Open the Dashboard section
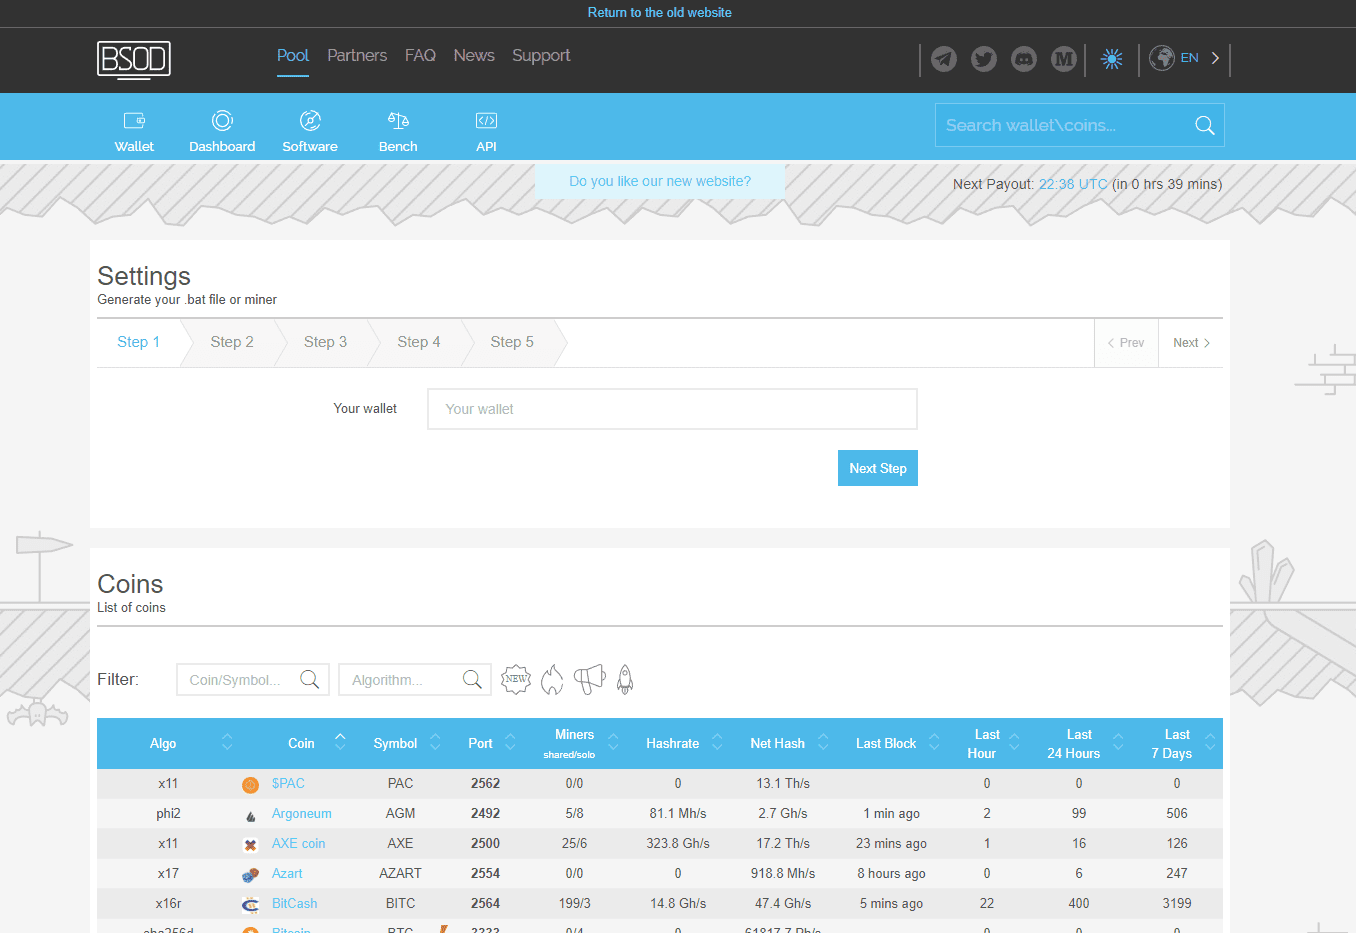This screenshot has width=1356, height=933. pos(222,132)
